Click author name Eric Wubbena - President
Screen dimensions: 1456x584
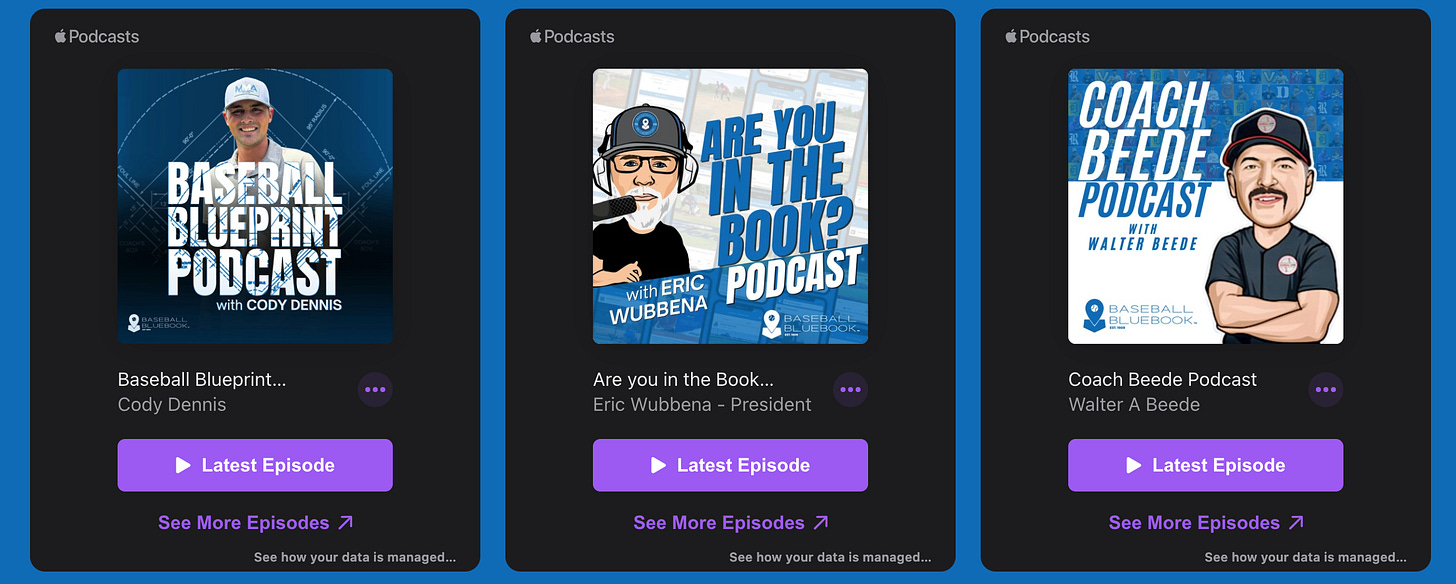[702, 405]
